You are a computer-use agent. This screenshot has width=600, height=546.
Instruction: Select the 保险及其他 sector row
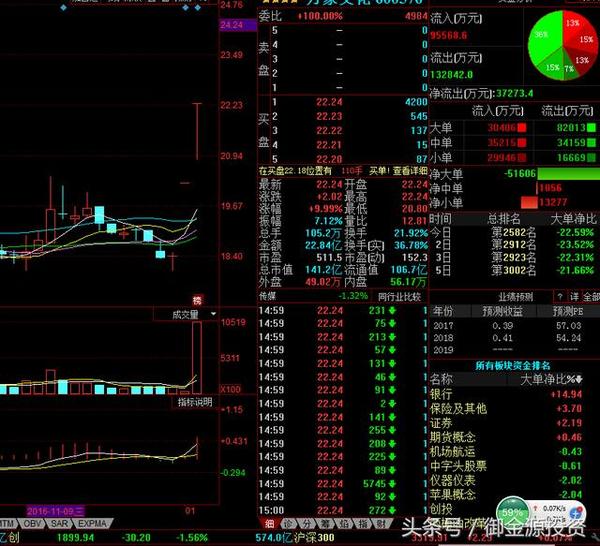506,409
